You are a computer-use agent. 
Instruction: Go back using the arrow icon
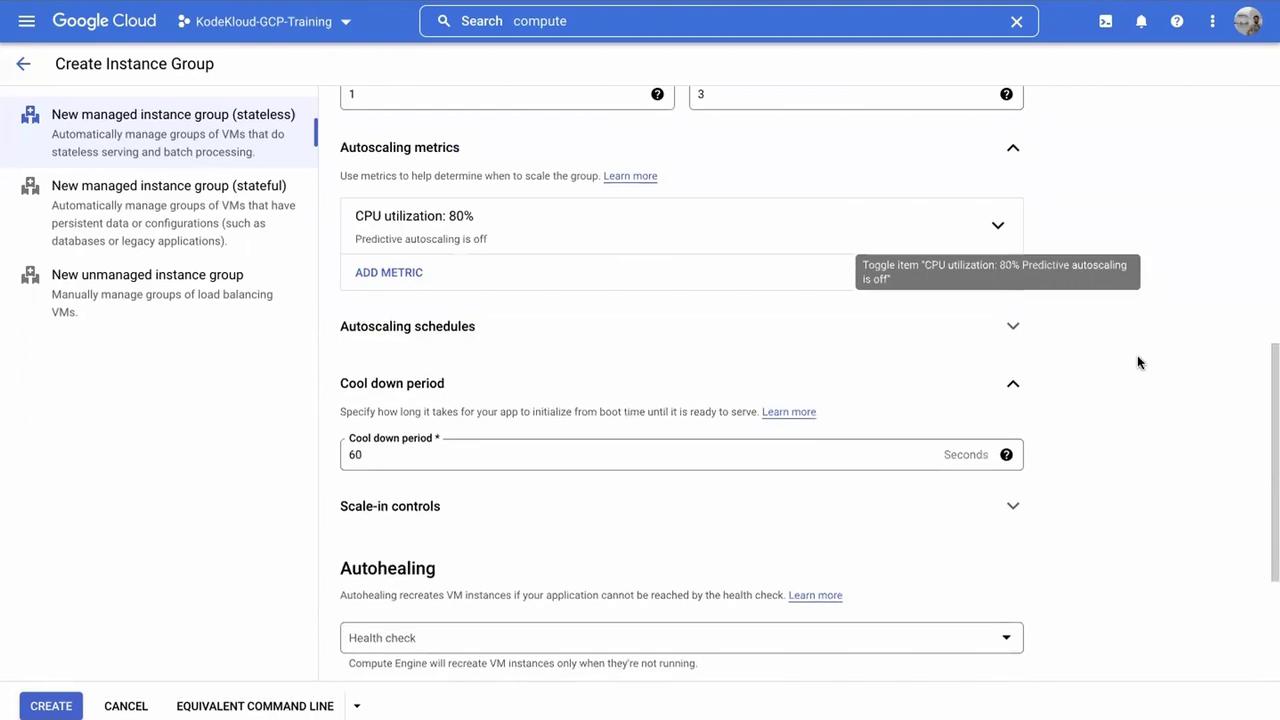[23, 64]
